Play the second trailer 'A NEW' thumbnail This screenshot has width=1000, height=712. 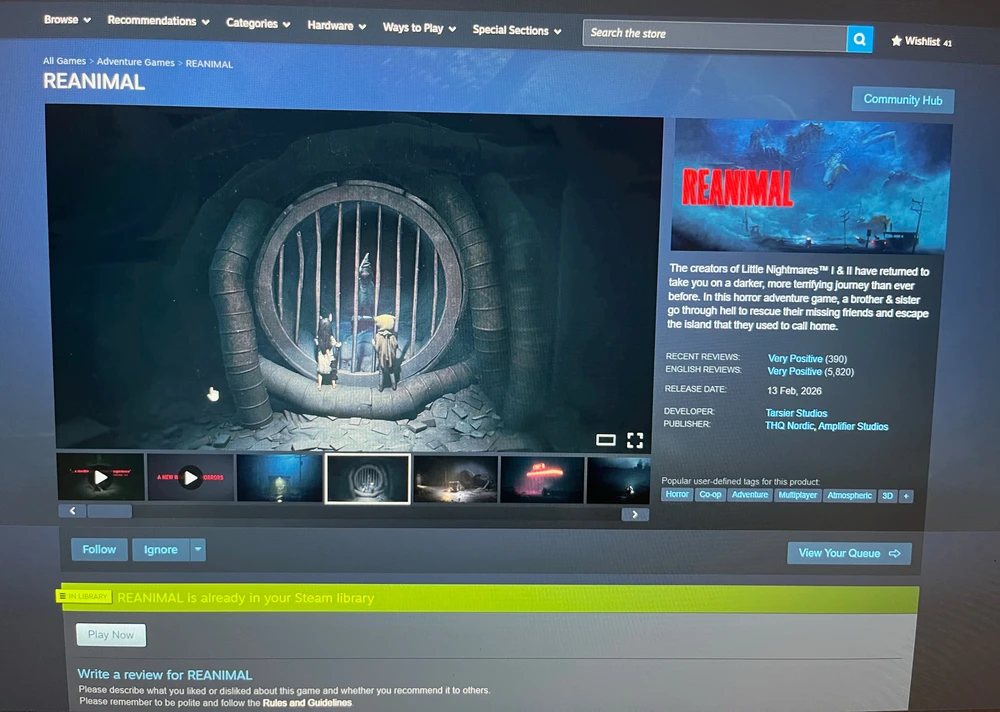point(190,477)
